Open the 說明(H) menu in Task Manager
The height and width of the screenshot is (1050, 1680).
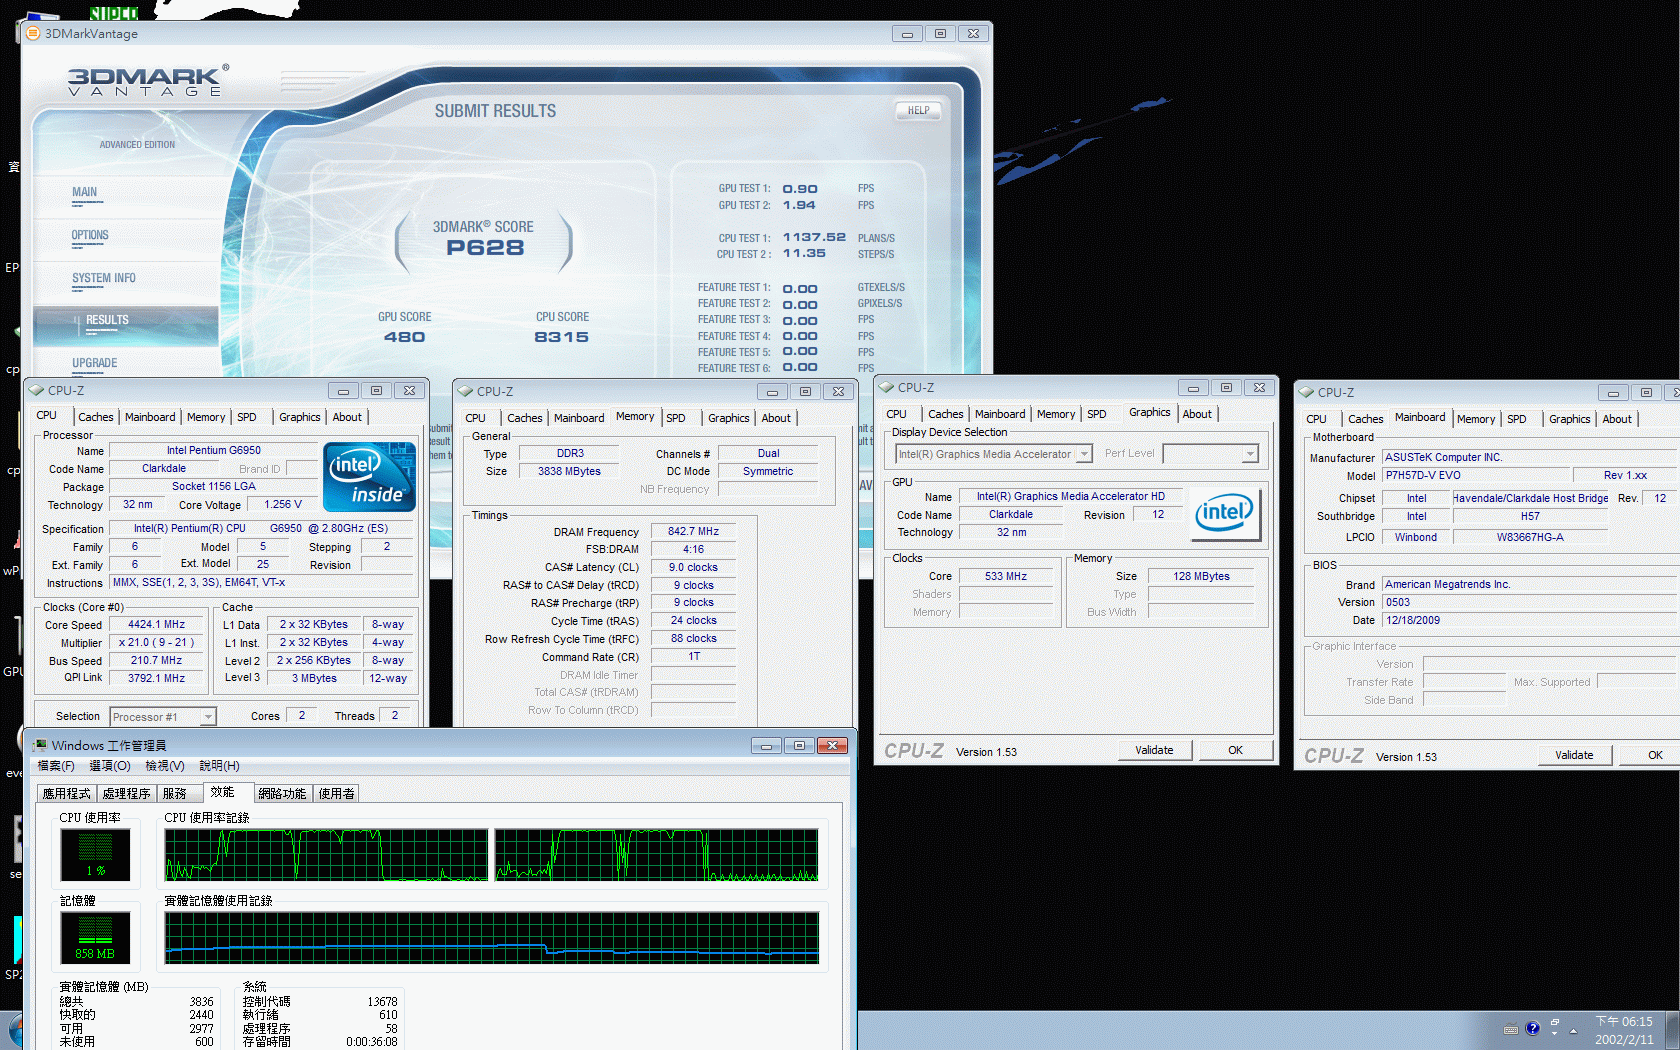219,766
